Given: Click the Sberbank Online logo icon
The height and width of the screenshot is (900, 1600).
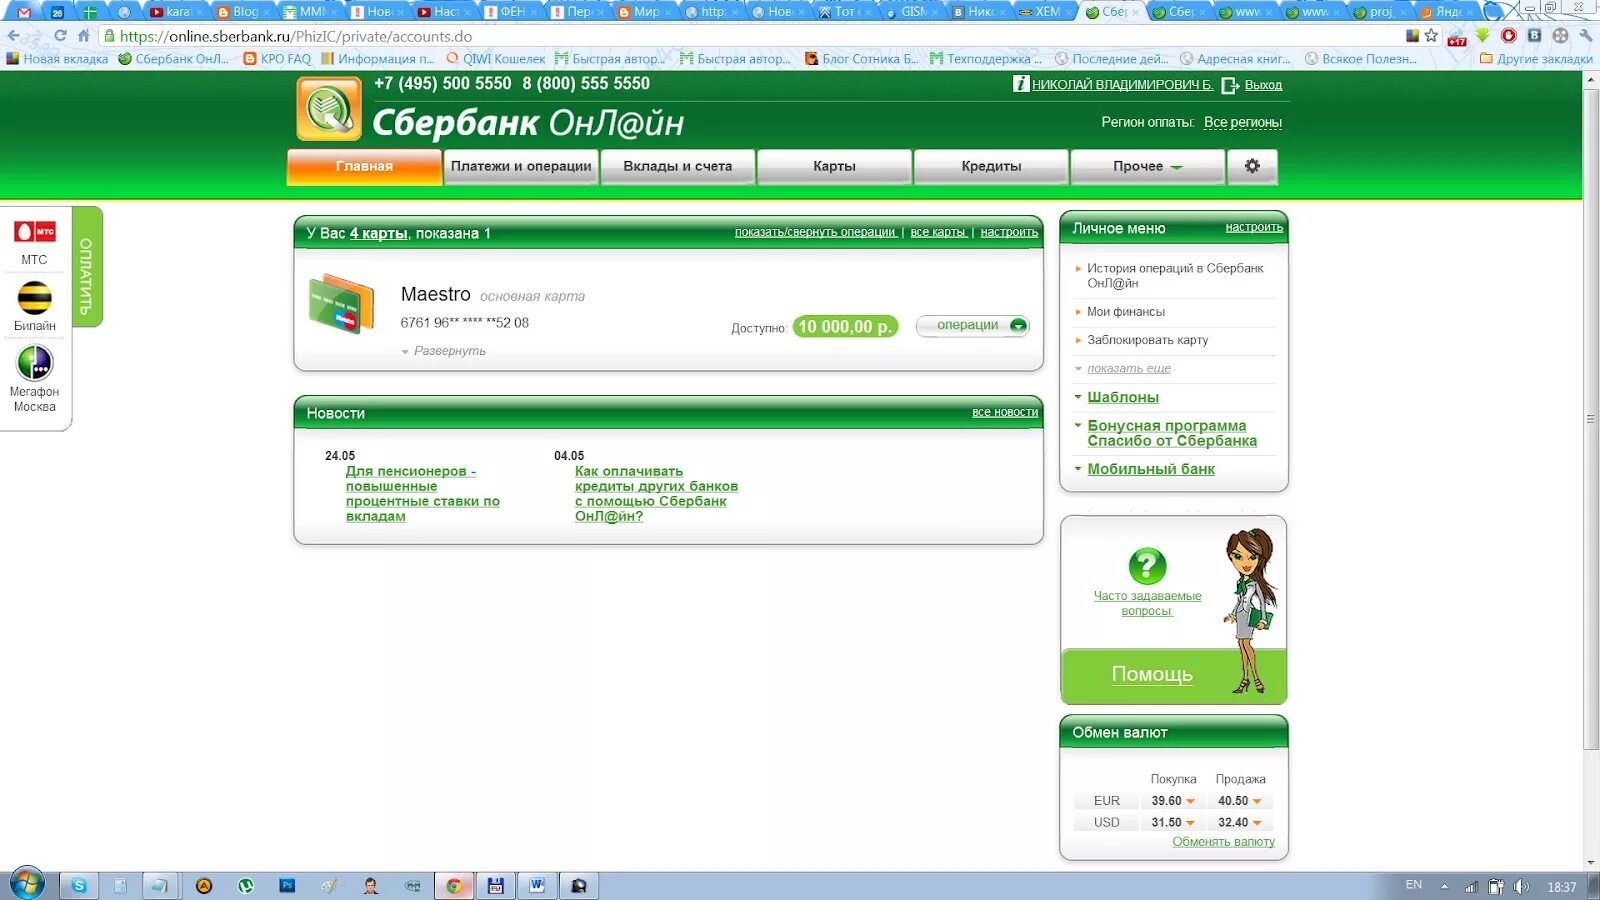Looking at the screenshot, I should click(x=328, y=109).
